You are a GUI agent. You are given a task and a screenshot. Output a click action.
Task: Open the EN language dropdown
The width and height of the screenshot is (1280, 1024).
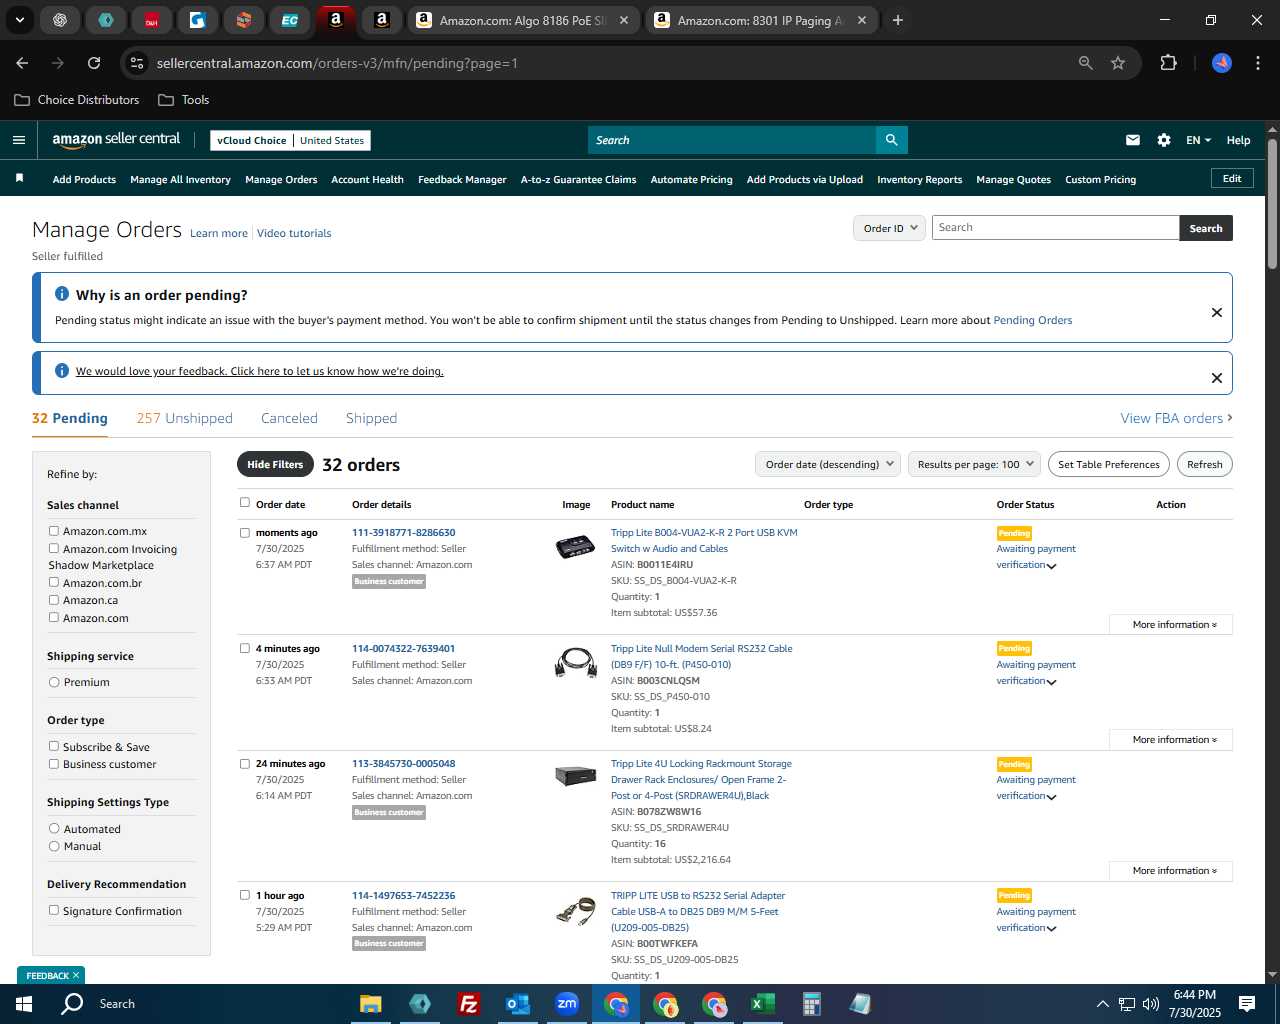pyautogui.click(x=1198, y=140)
